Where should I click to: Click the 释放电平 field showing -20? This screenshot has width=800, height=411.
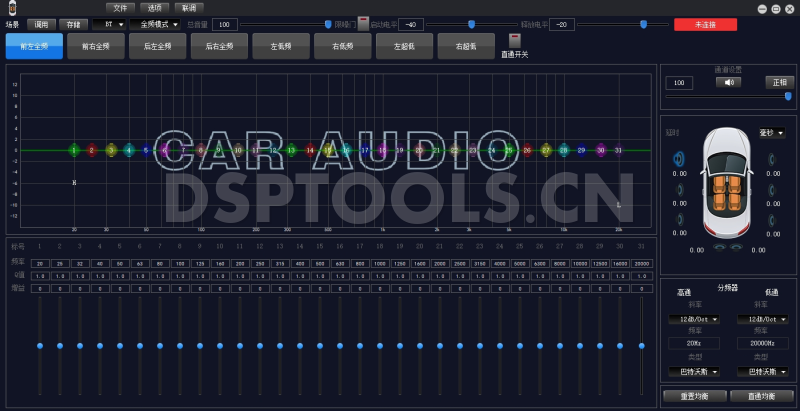(562, 24)
